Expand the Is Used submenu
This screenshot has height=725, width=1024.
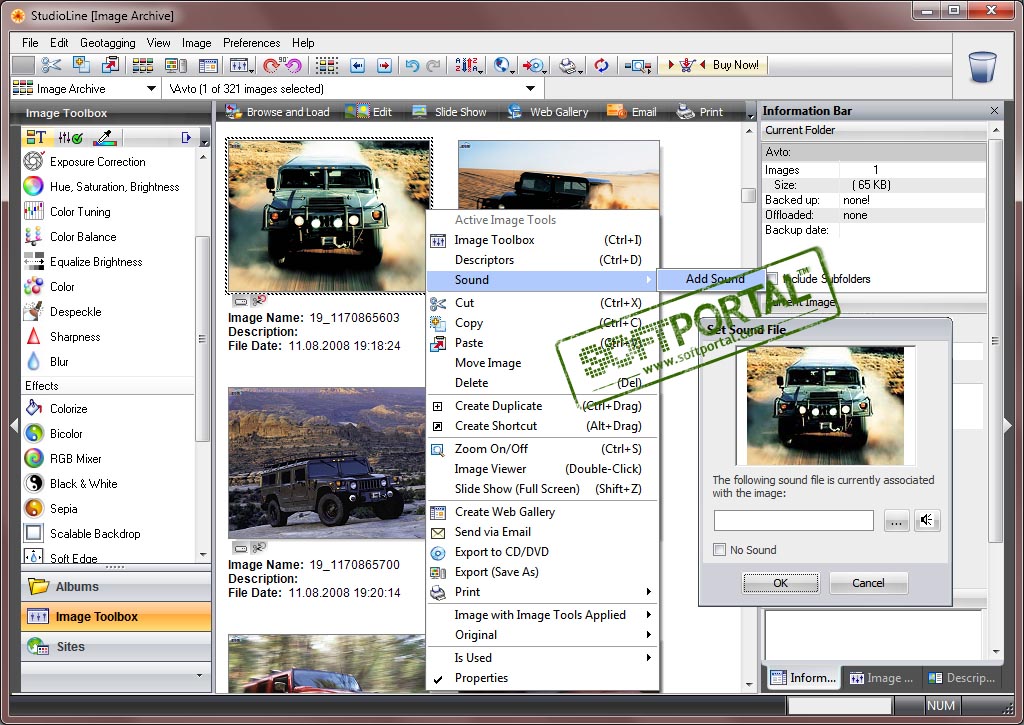(648, 658)
